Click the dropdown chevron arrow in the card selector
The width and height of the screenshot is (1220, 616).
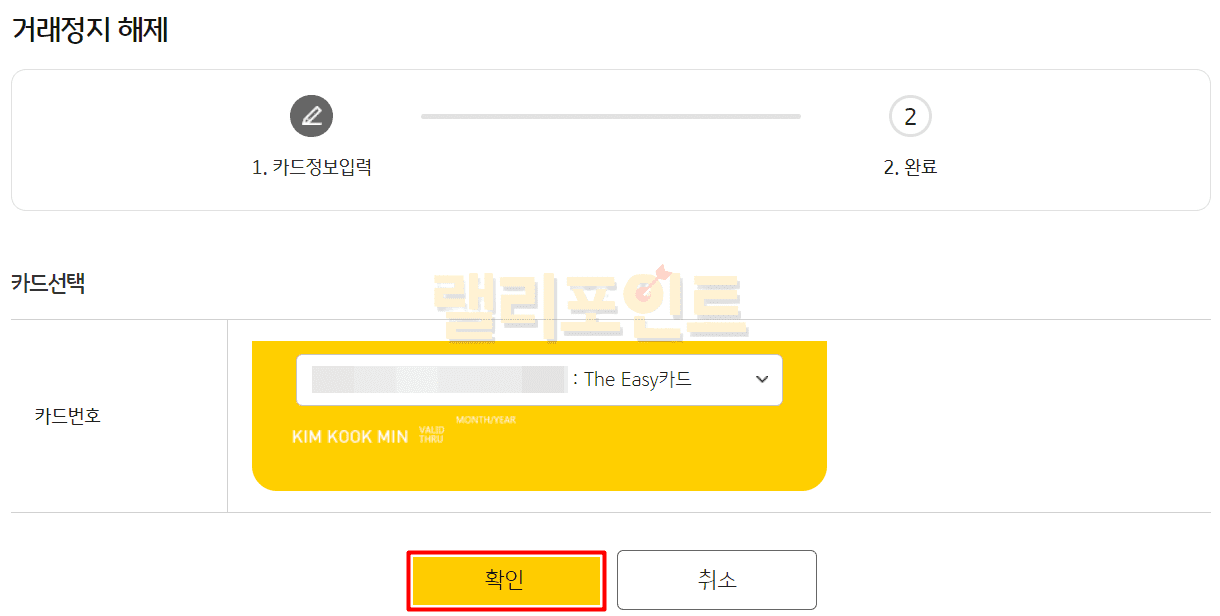(x=762, y=380)
